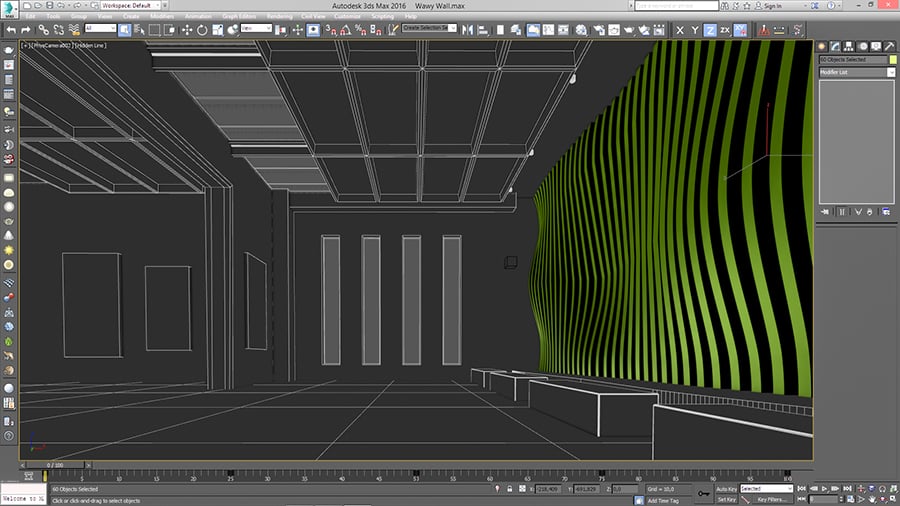Click the Mirror tool icon

[x=468, y=30]
